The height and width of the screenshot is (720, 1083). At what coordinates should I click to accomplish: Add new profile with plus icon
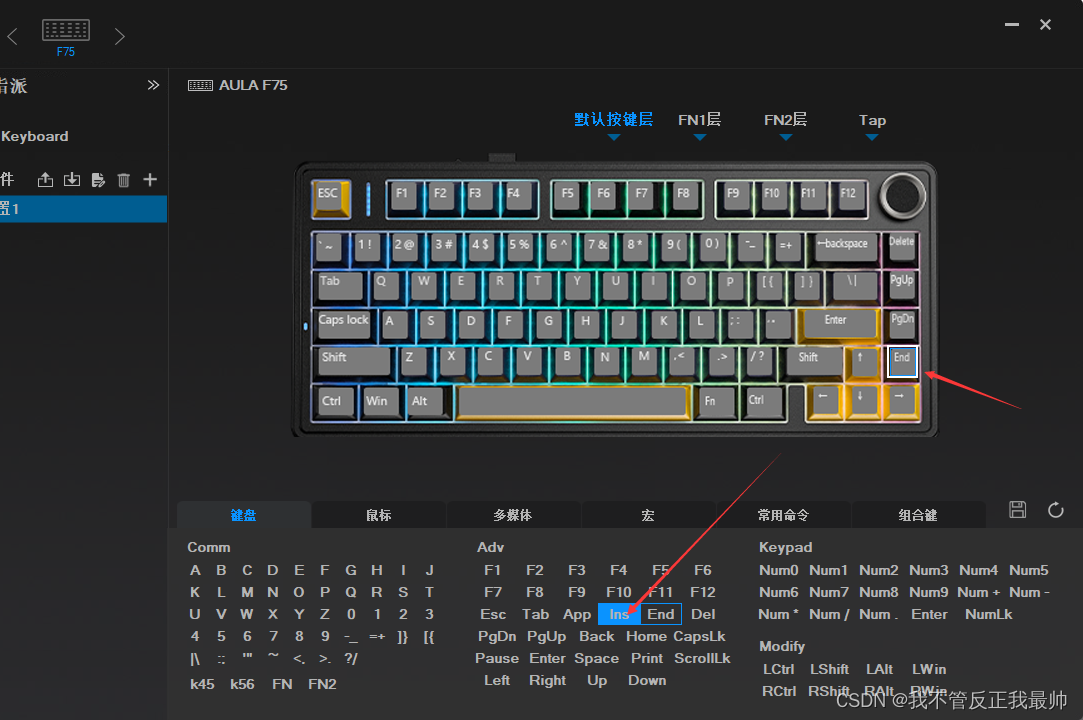point(150,180)
